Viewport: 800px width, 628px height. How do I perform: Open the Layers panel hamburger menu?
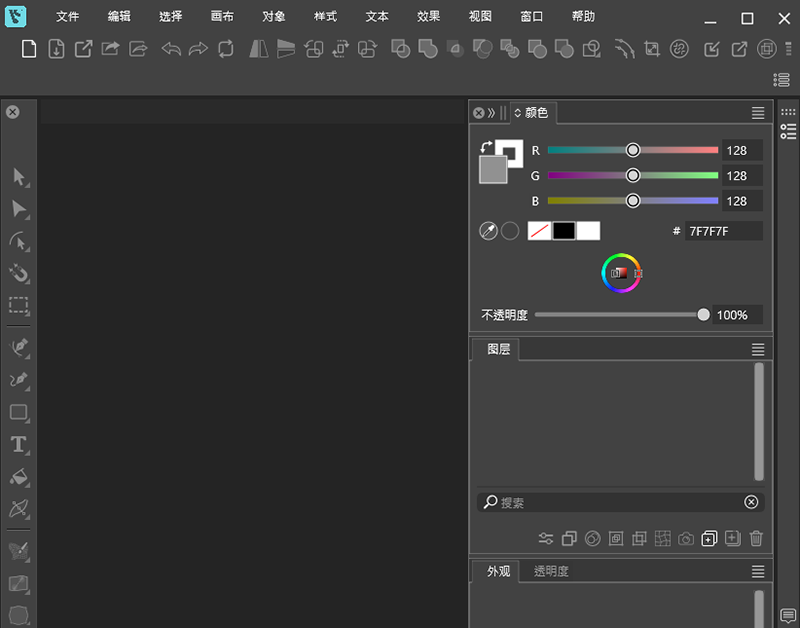tap(758, 349)
